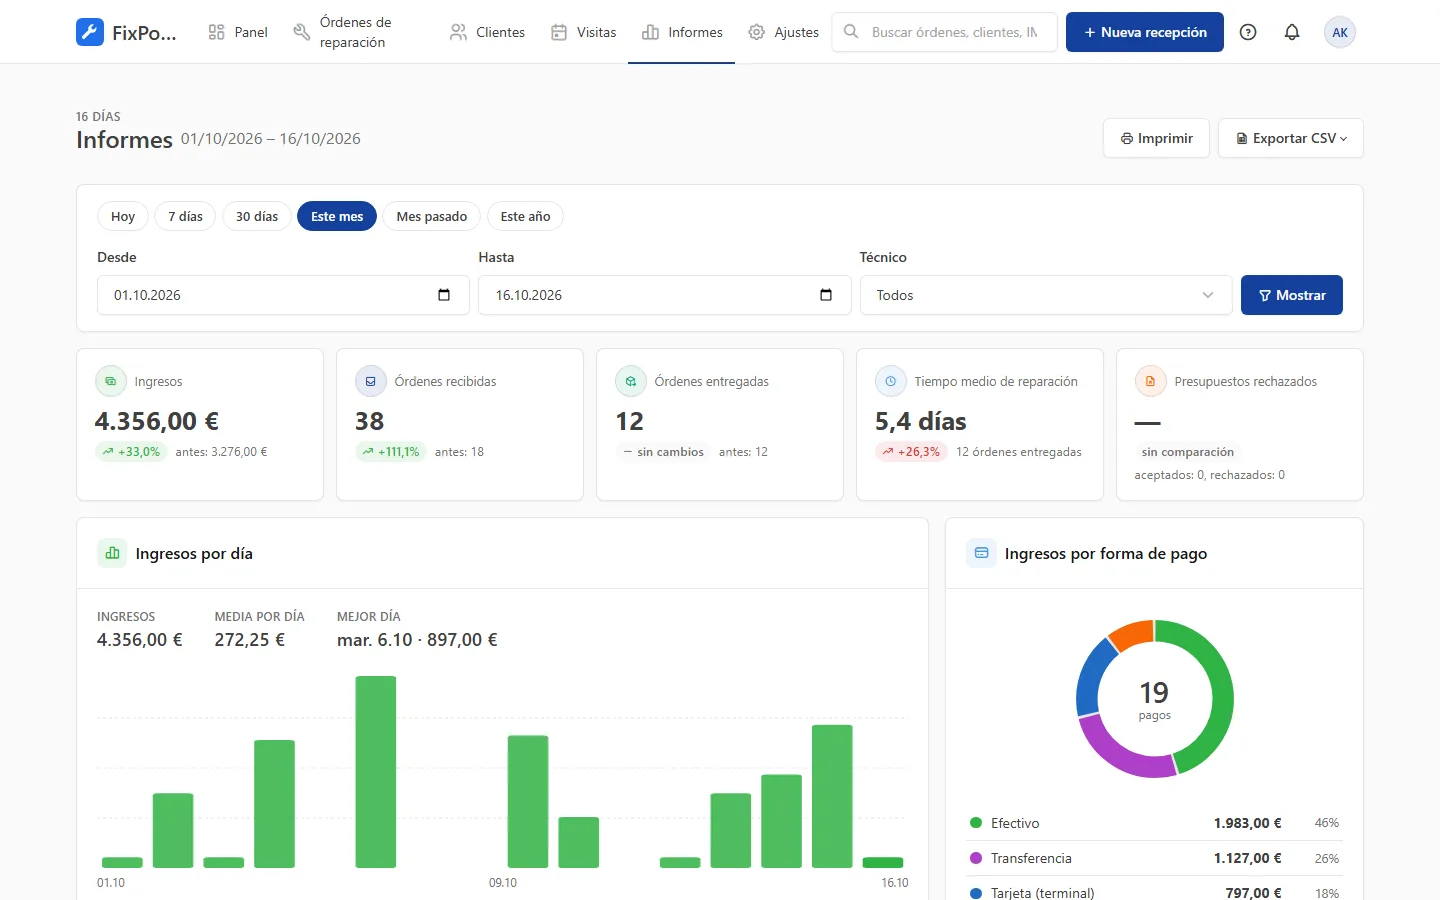Screen dimensions: 1440x900
Task: Click the FixPo wrench logo icon
Action: [90, 32]
